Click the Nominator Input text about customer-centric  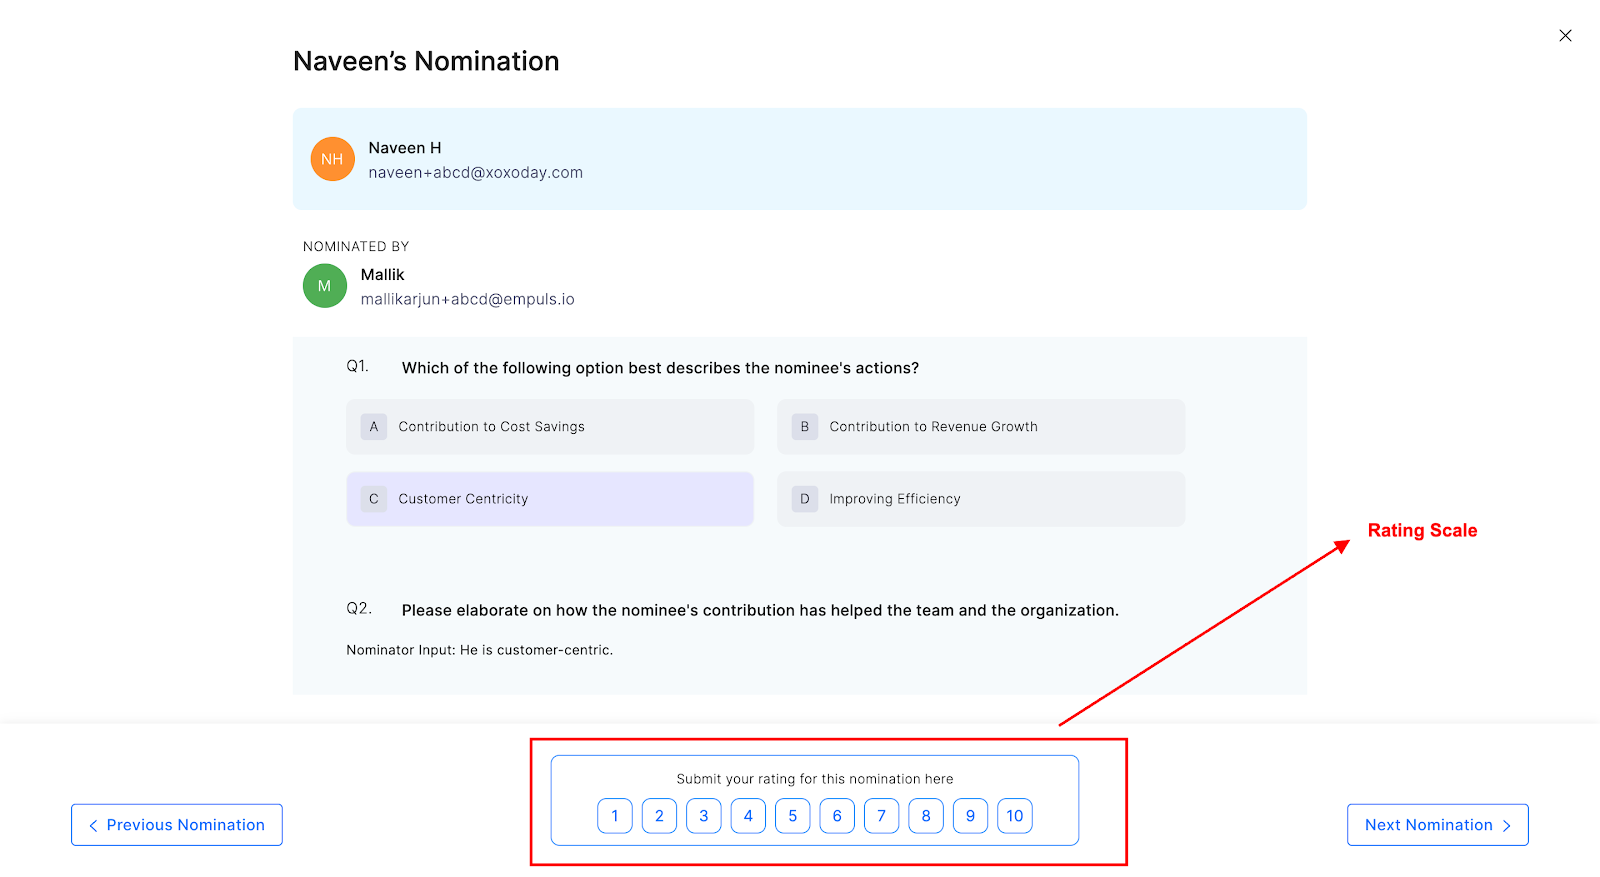click(x=480, y=650)
